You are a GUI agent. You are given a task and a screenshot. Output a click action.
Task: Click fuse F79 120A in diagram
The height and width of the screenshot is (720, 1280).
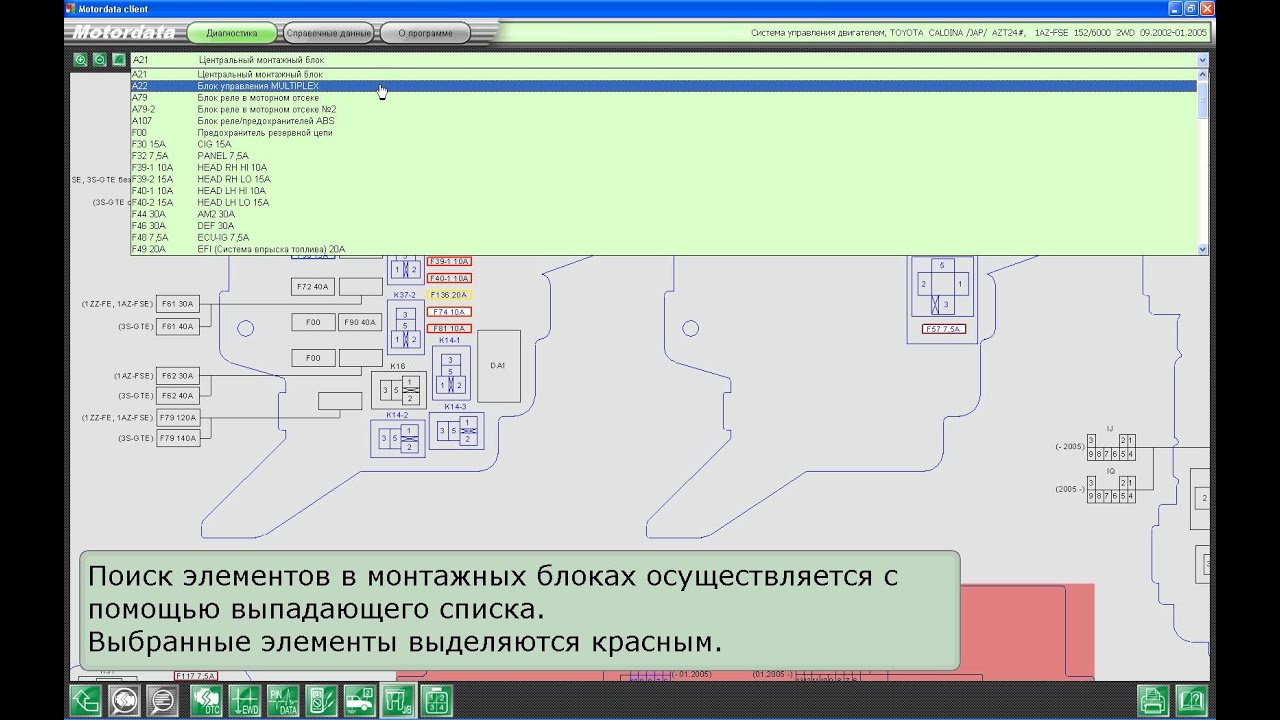(x=178, y=417)
